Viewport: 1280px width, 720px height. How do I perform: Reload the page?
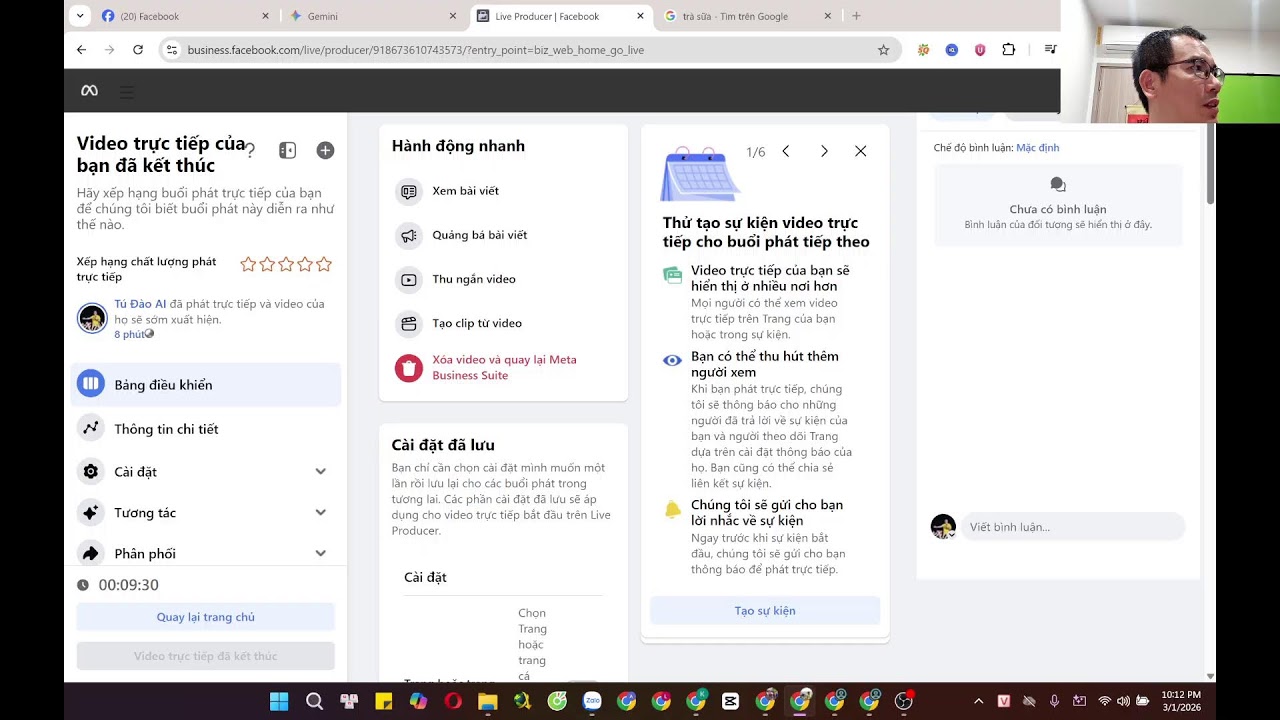coord(138,50)
